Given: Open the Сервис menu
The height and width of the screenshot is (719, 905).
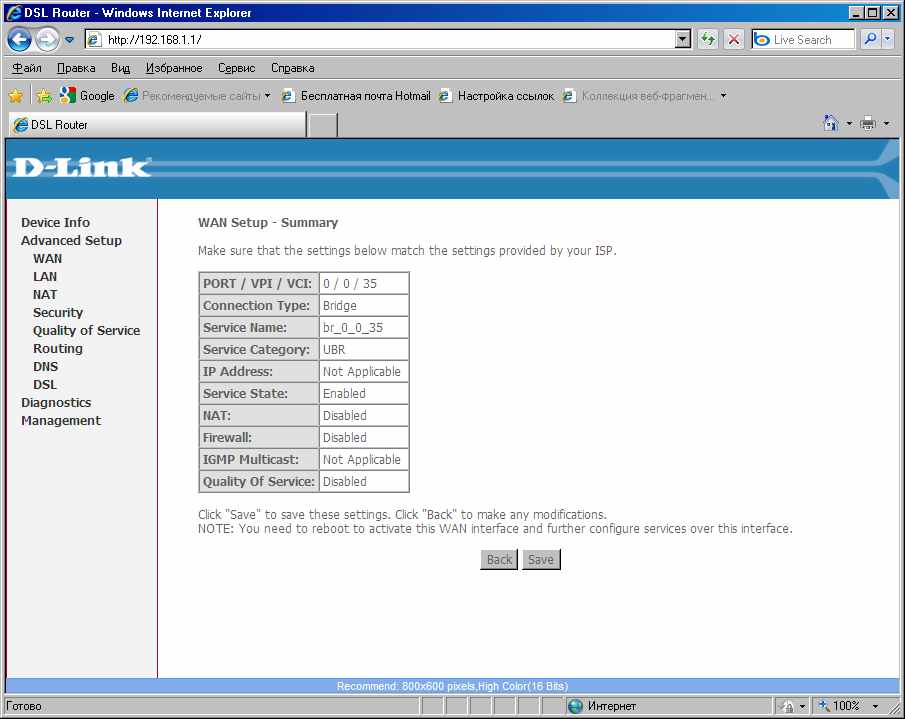Looking at the screenshot, I should [237, 68].
